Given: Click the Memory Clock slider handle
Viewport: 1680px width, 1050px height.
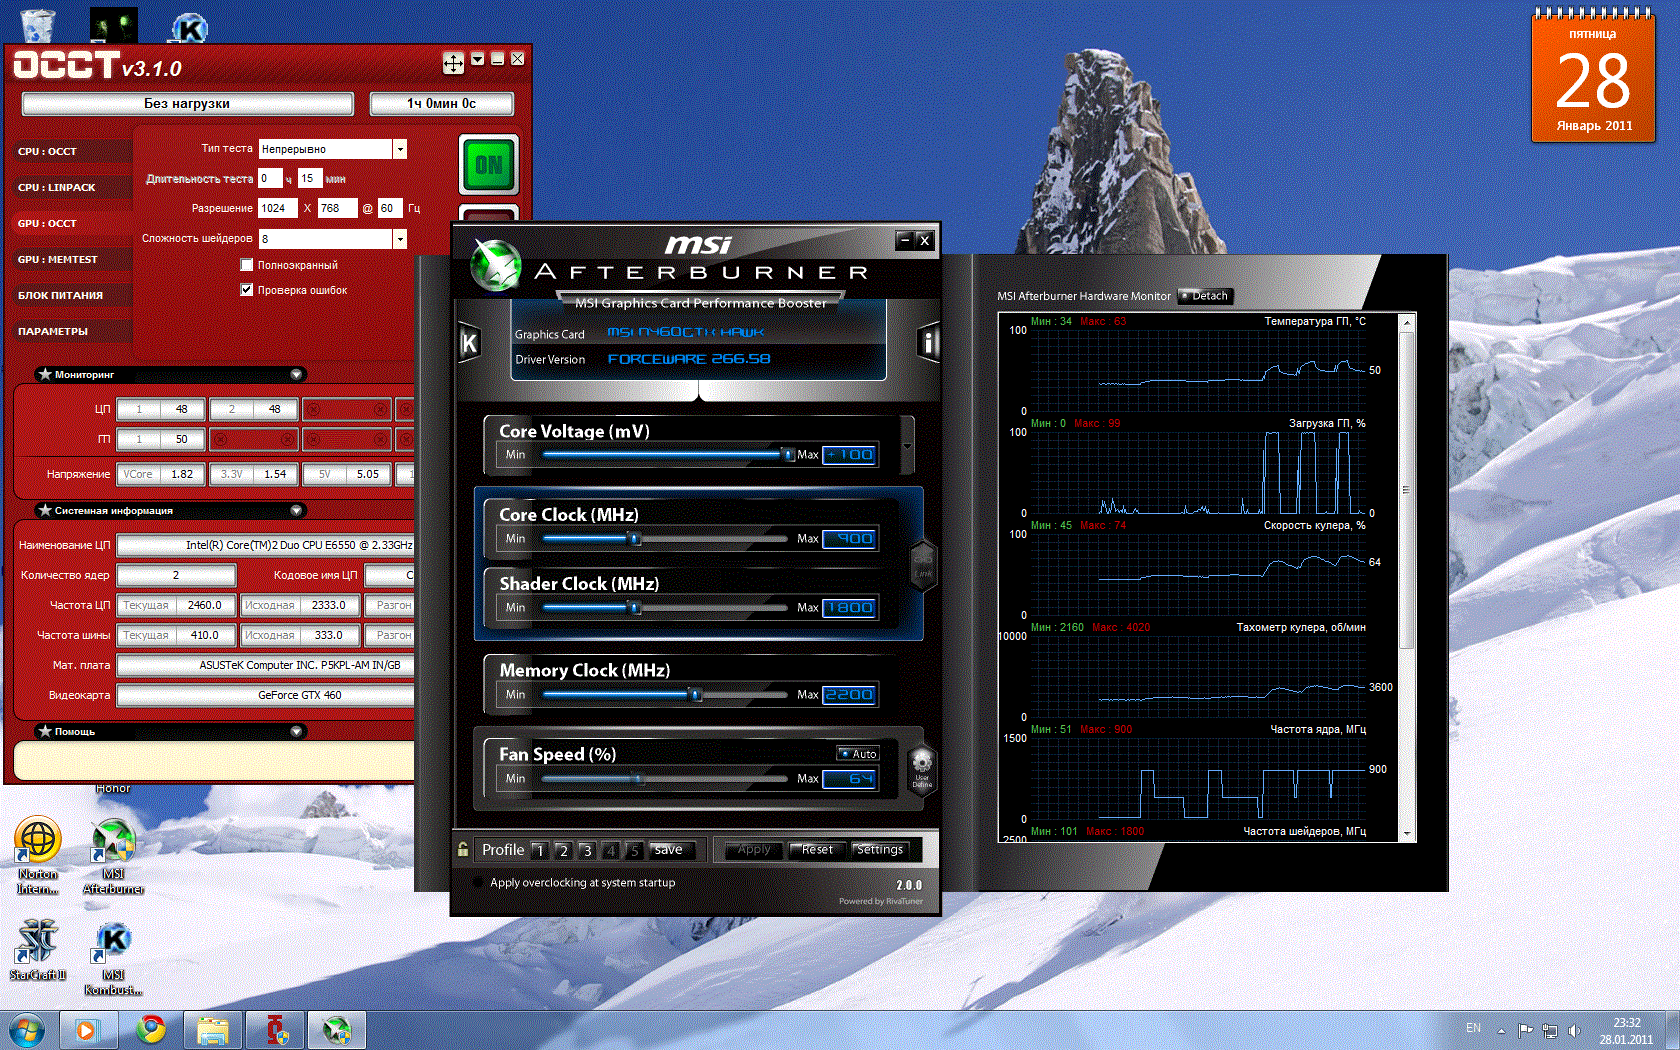Looking at the screenshot, I should point(695,695).
